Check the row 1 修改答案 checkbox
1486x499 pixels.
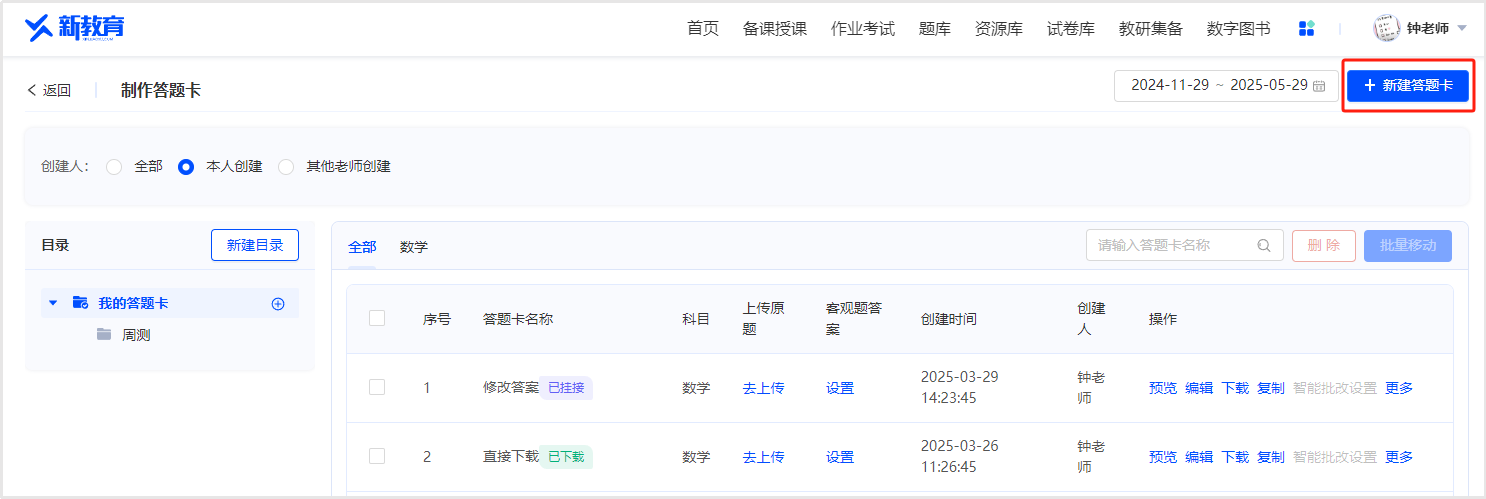pos(377,387)
